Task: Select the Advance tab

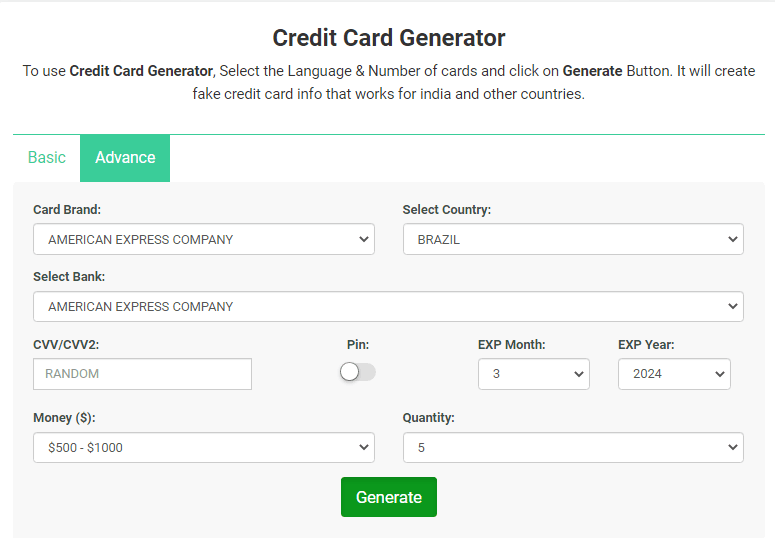Action: click(125, 158)
